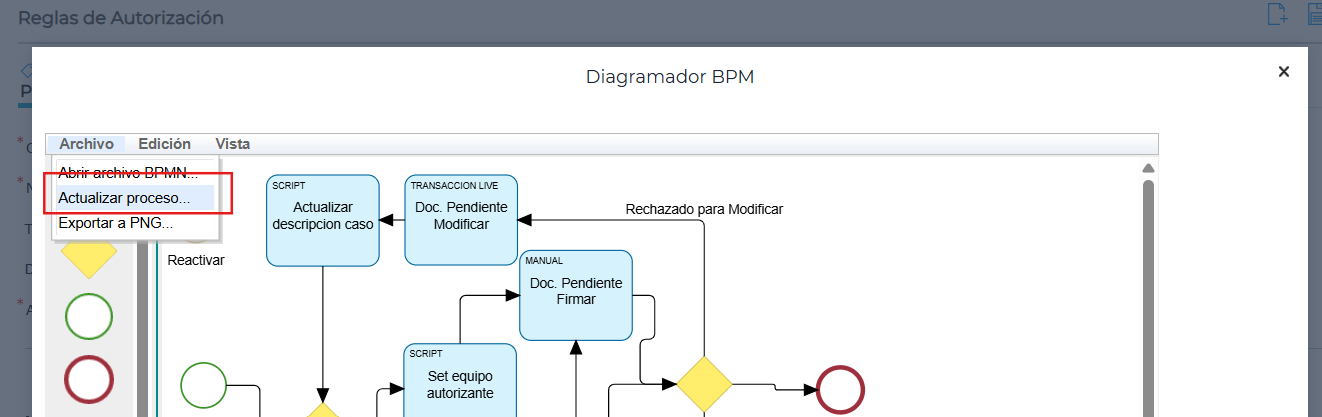Choose Exportar a PNG… menu entry
The height and width of the screenshot is (417, 1322).
click(x=134, y=223)
